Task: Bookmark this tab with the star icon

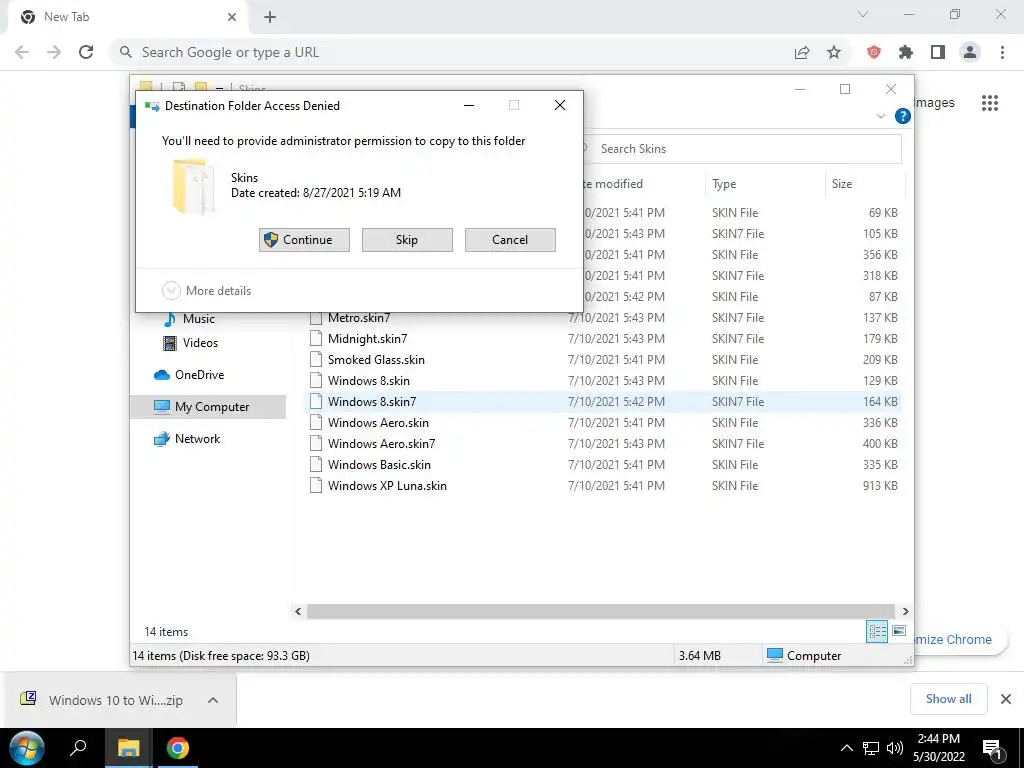Action: 834,52
